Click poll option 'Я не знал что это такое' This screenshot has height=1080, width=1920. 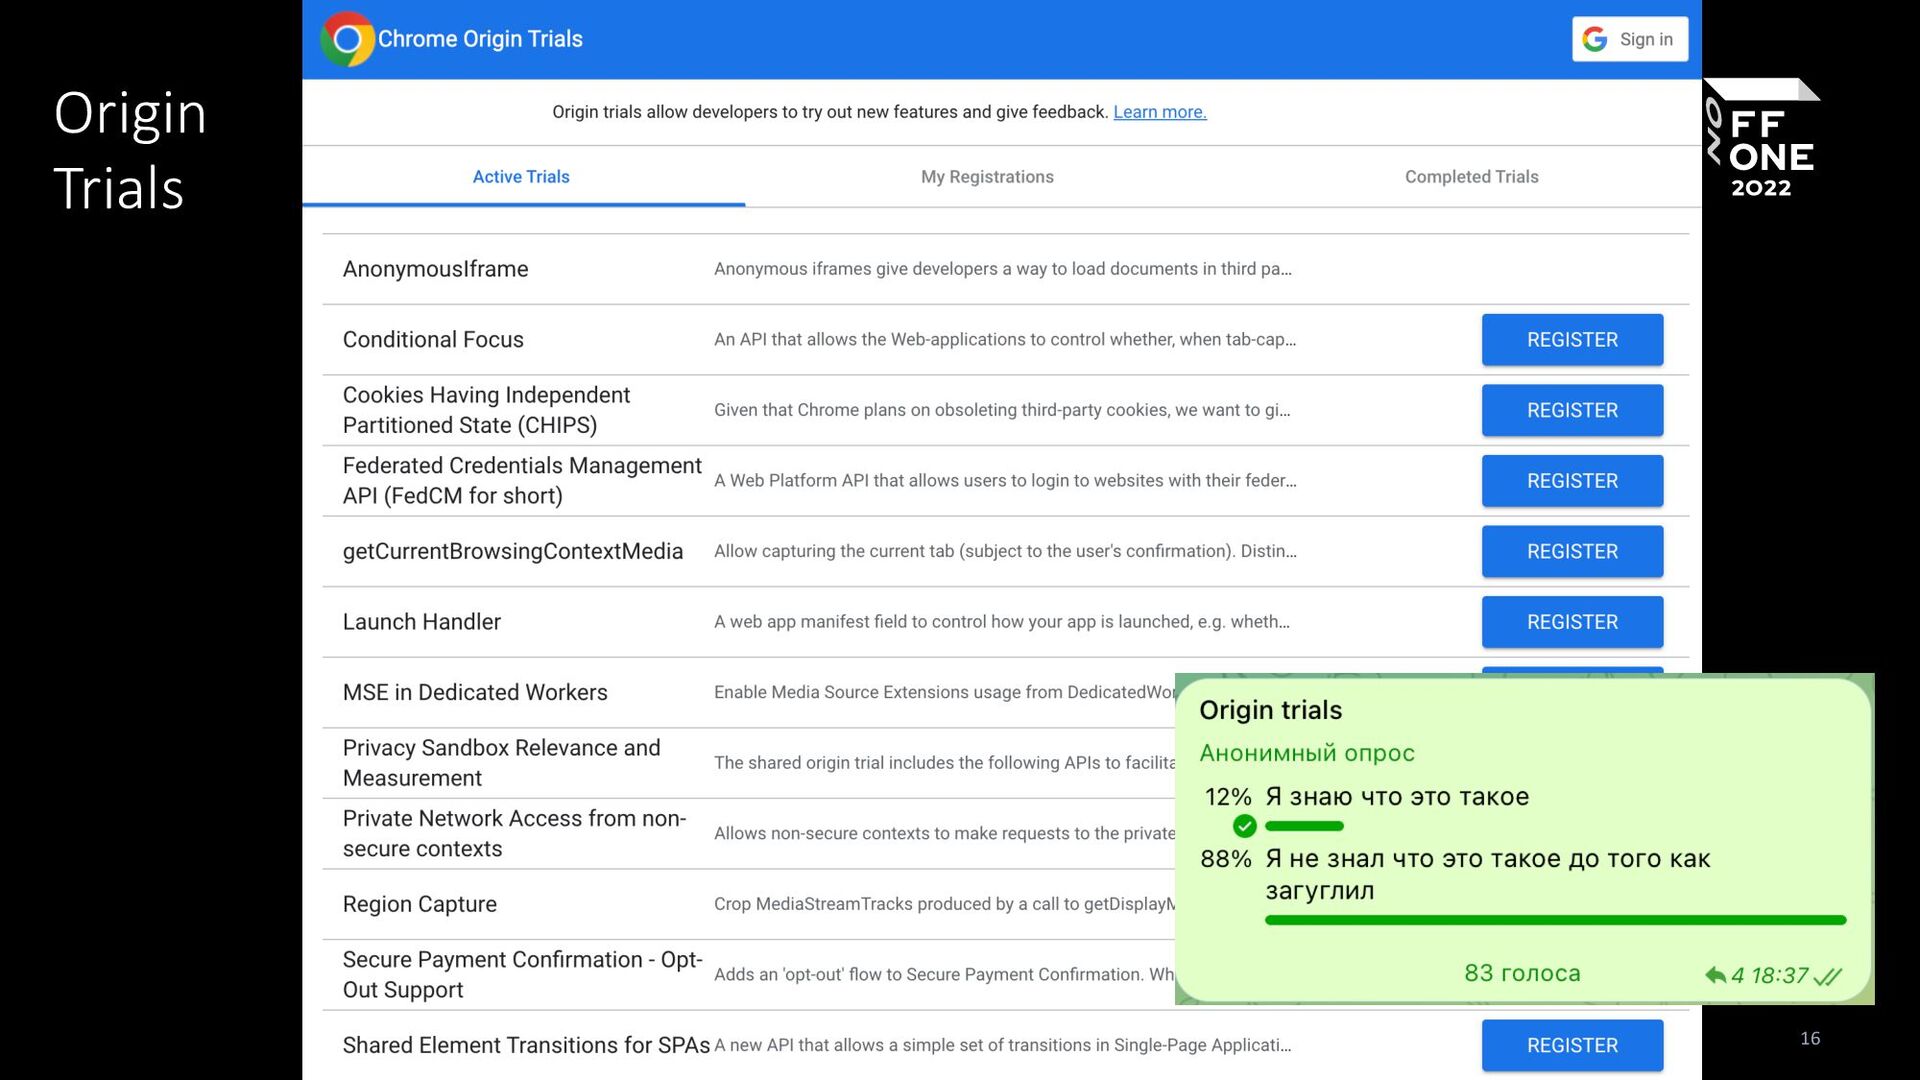coord(1488,874)
